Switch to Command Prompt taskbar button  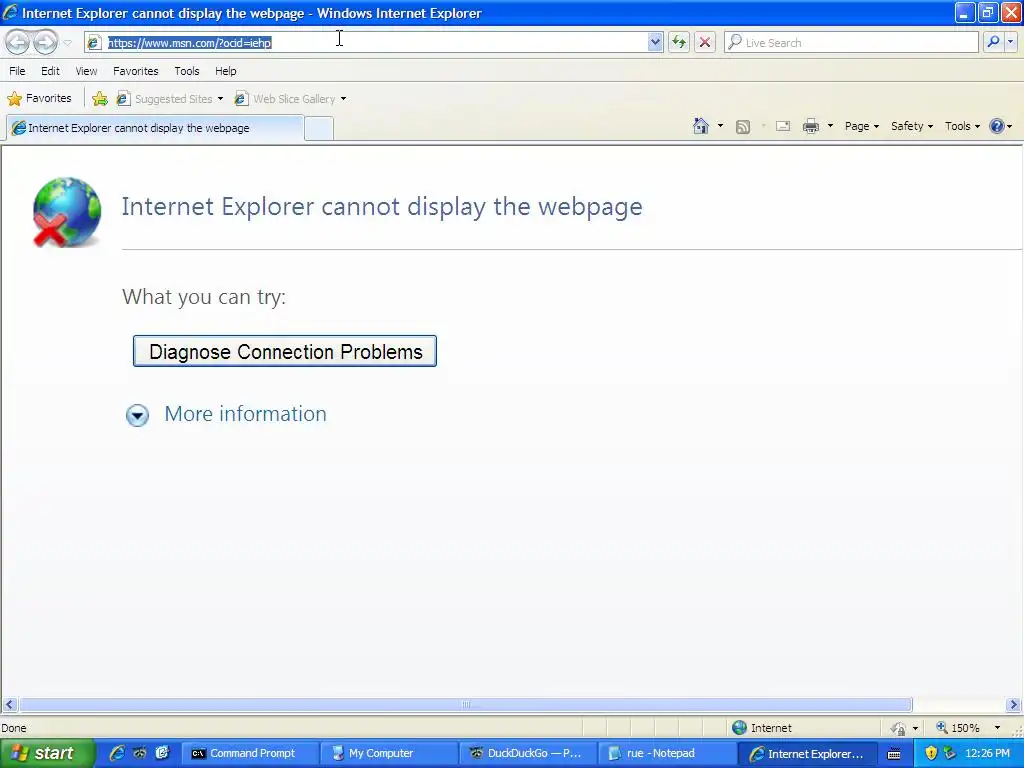pyautogui.click(x=249, y=753)
